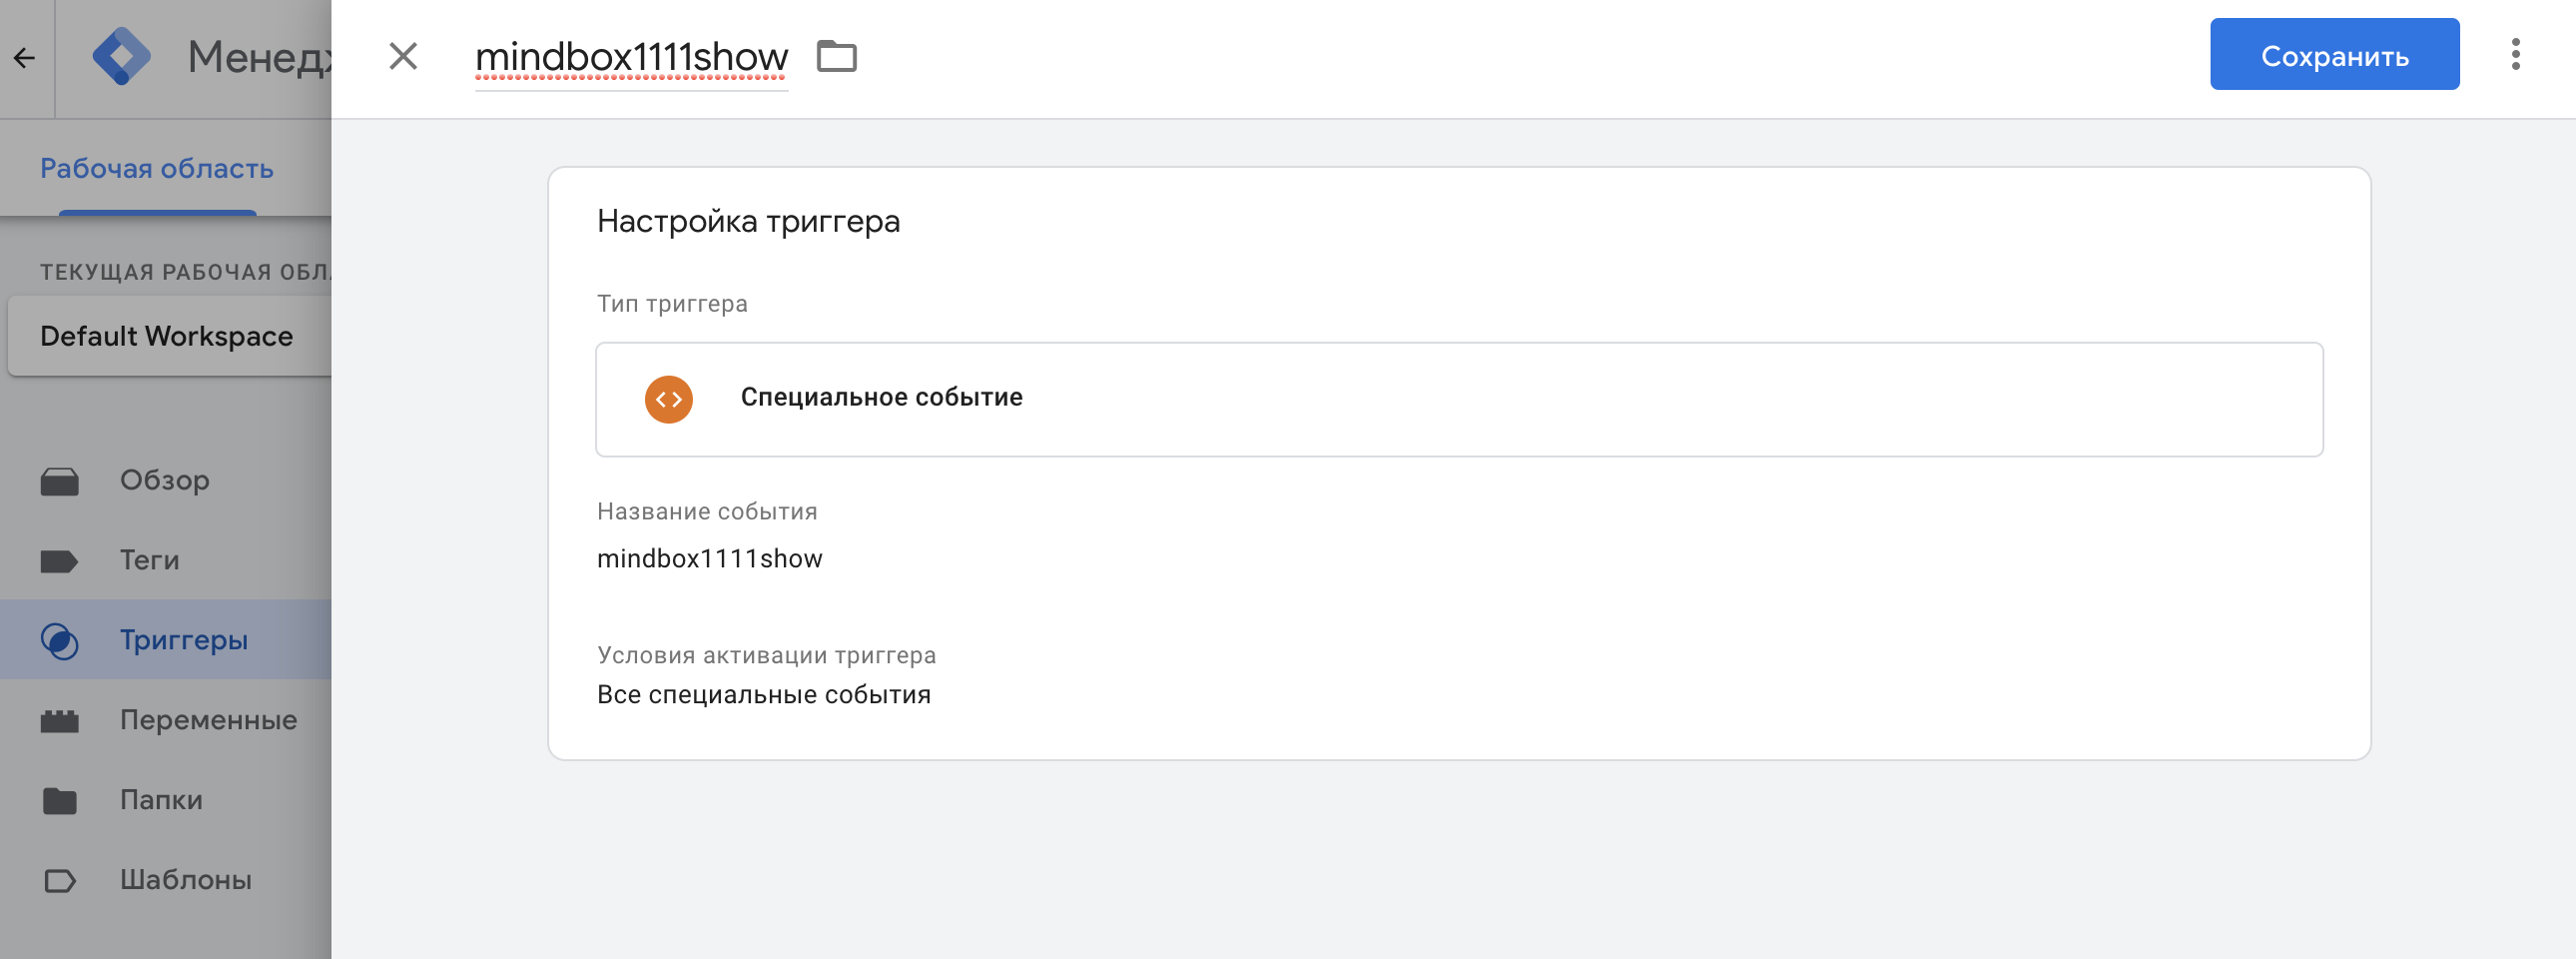
Task: Click the Шаблоны label icon
Action: [60, 881]
